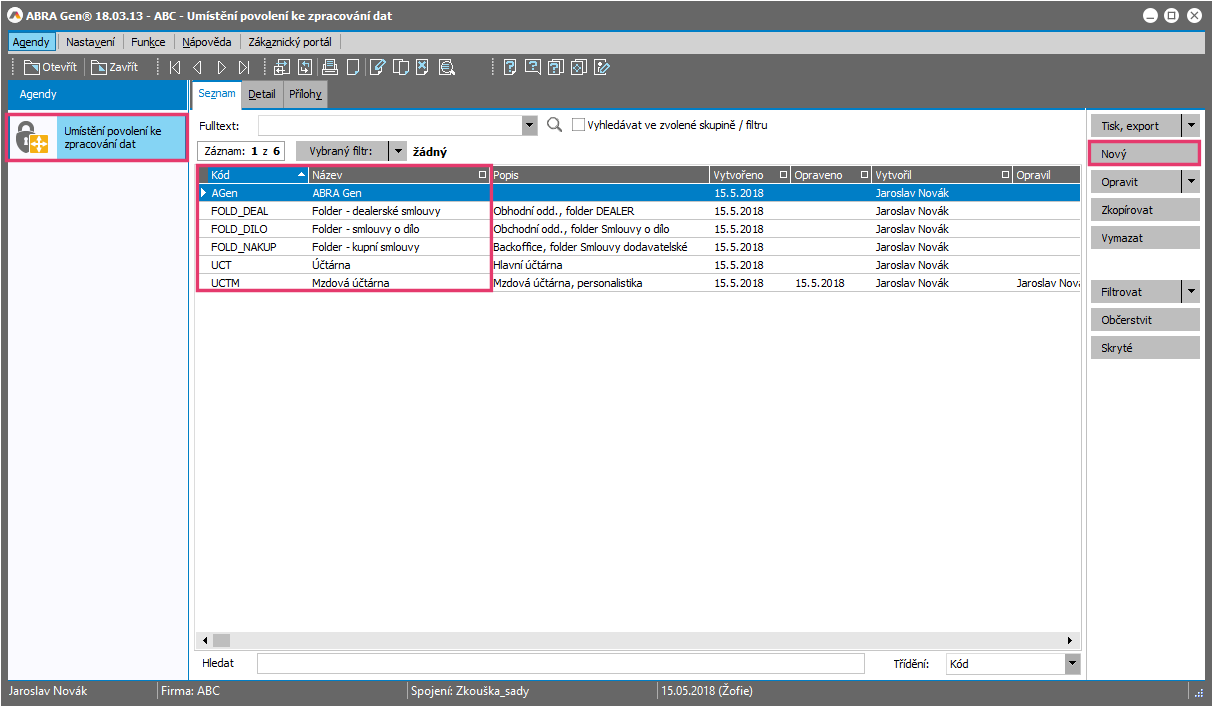The image size is (1213, 707).
Task: Click the next record arrow icon
Action: [221, 68]
